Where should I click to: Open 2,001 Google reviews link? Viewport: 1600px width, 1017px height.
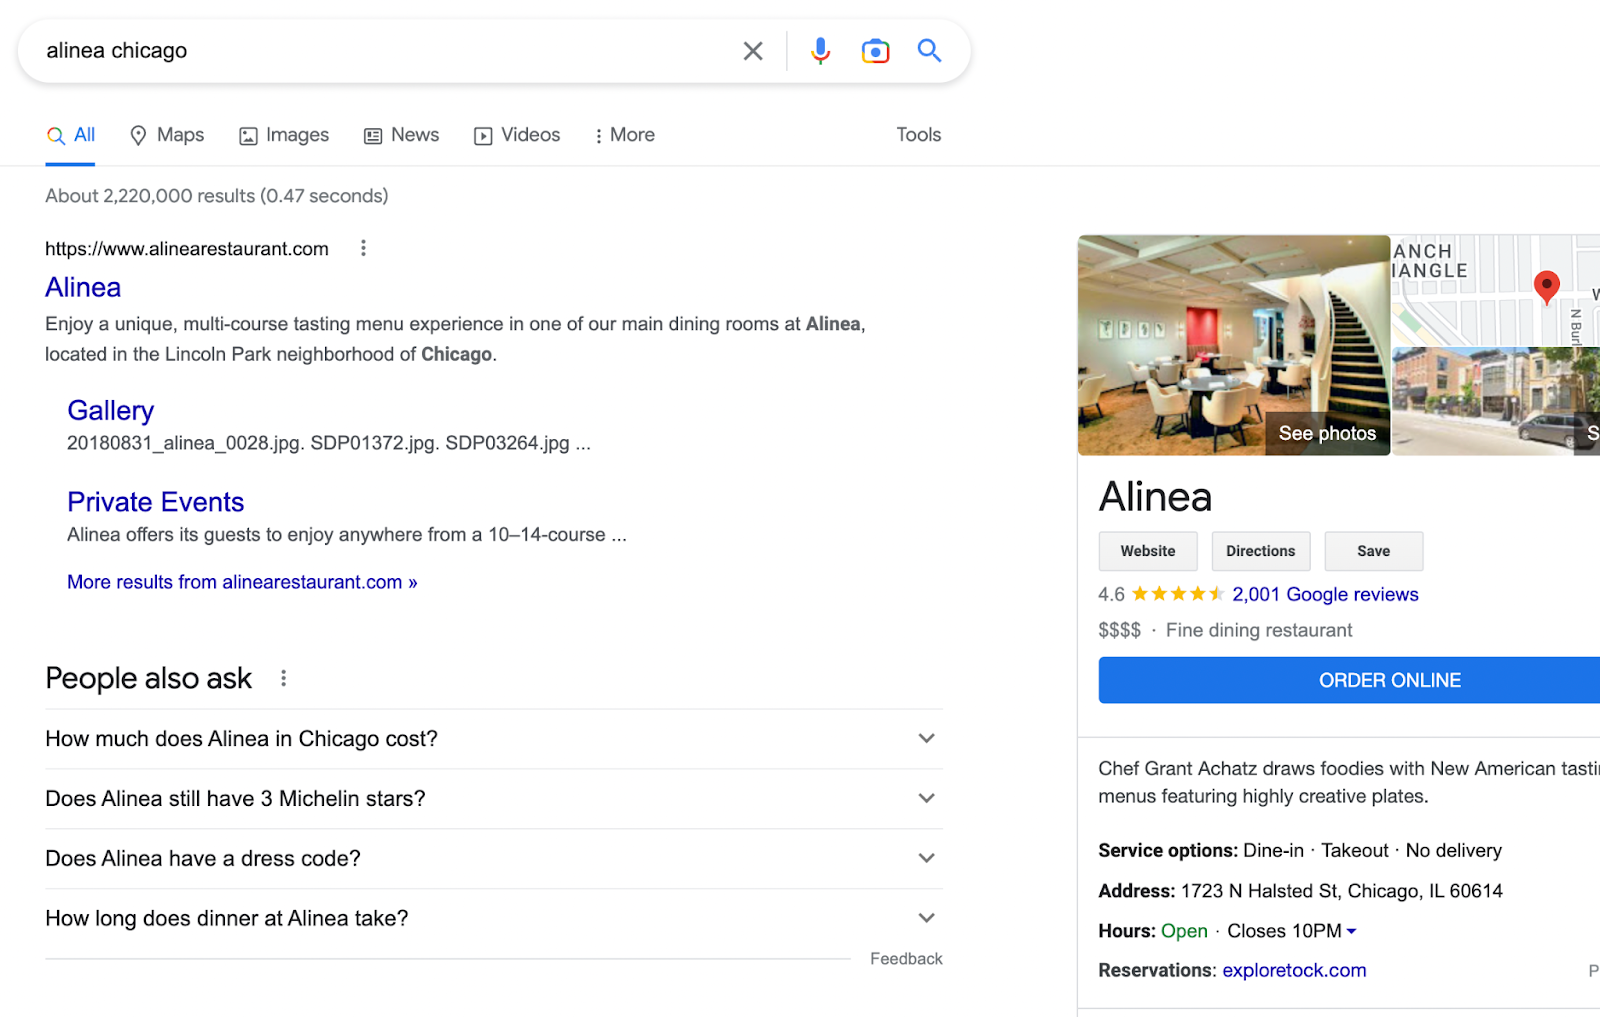coord(1325,595)
